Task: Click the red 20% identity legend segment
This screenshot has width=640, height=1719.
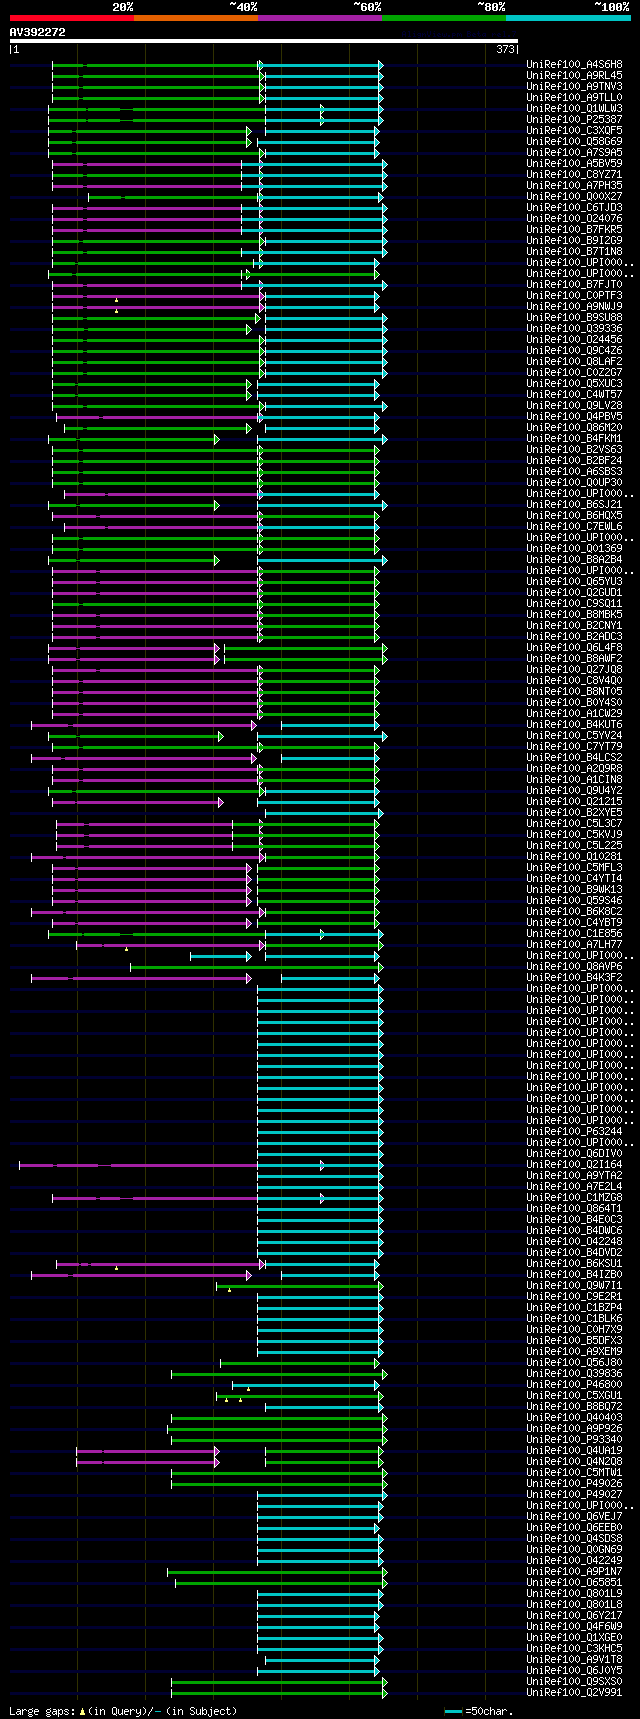Action: [71, 18]
